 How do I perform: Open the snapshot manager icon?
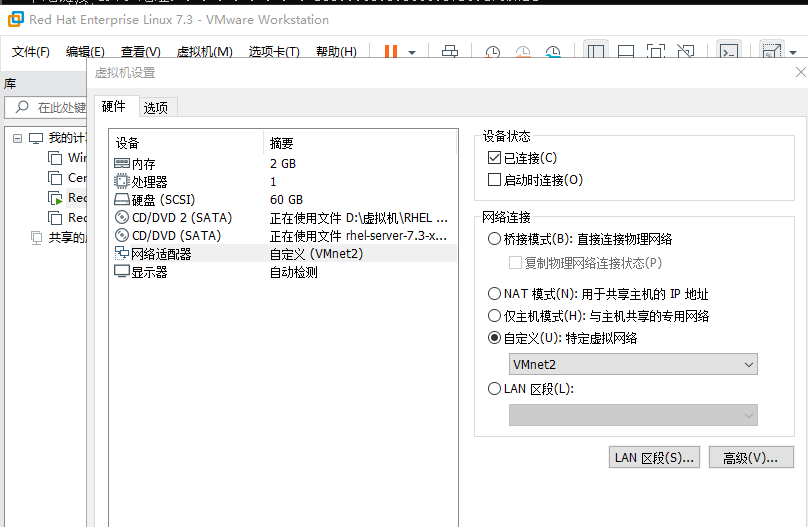[553, 52]
